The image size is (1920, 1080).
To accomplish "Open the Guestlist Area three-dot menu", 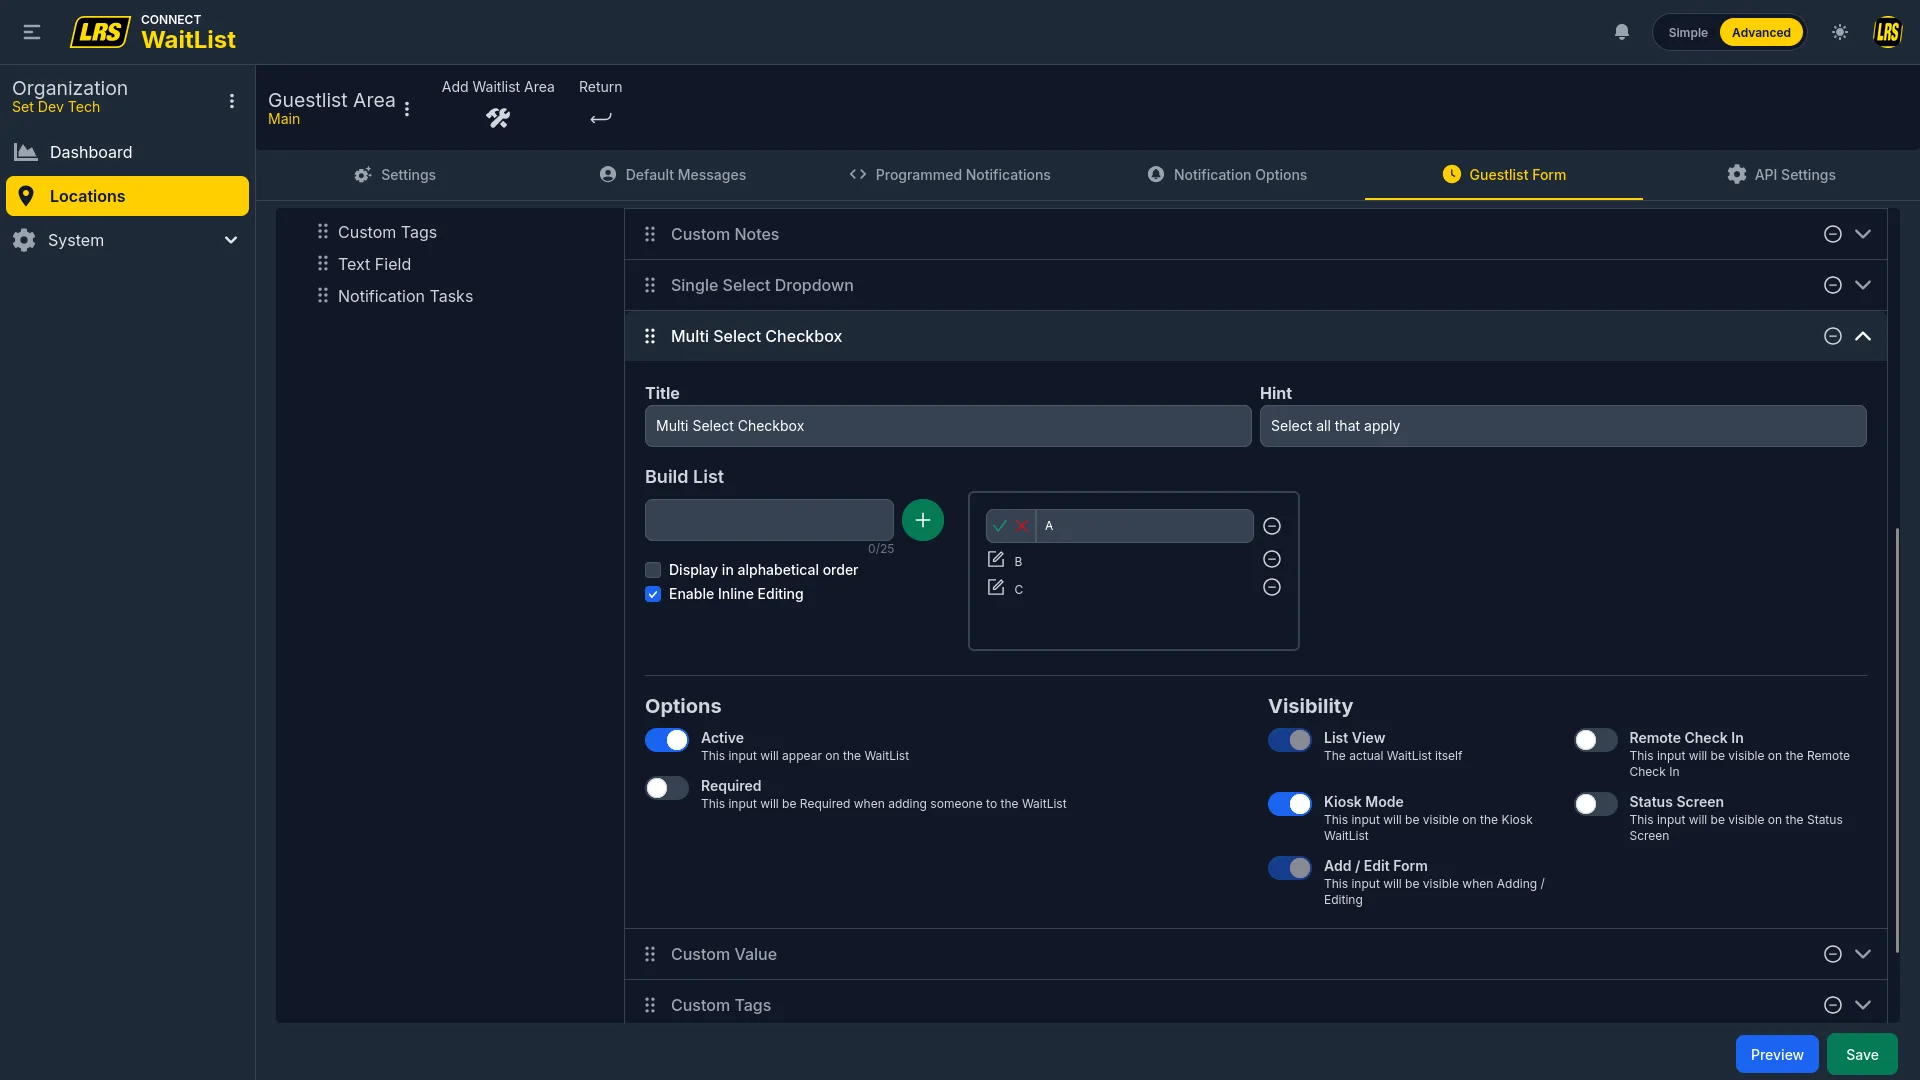I will [407, 109].
